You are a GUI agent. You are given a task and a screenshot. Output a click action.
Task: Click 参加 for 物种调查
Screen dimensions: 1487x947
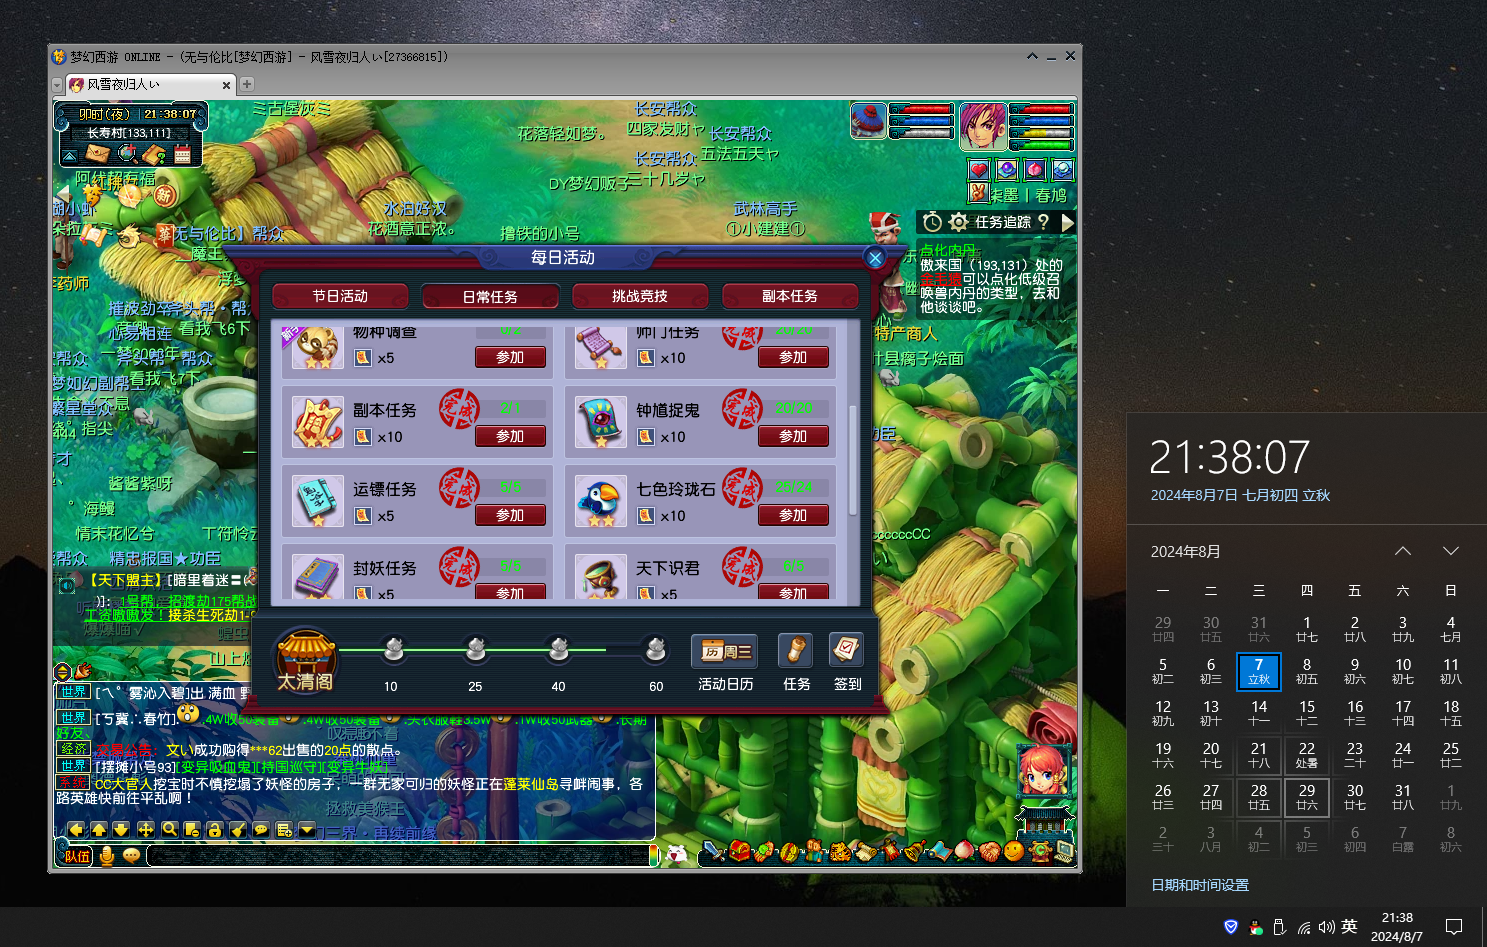(510, 357)
